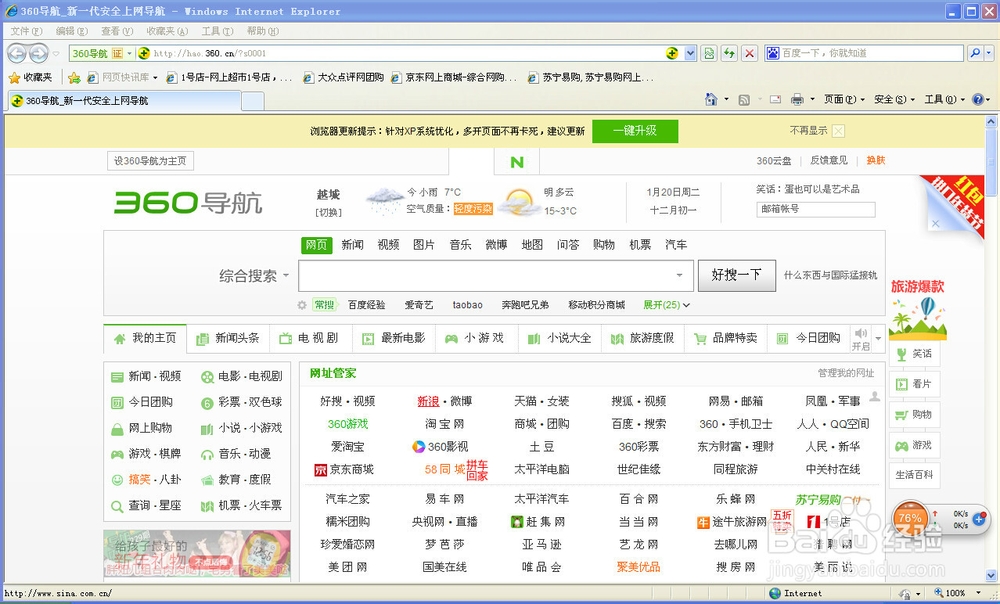Select the 视频 search tab
This screenshot has height=604, width=1000.
388,245
